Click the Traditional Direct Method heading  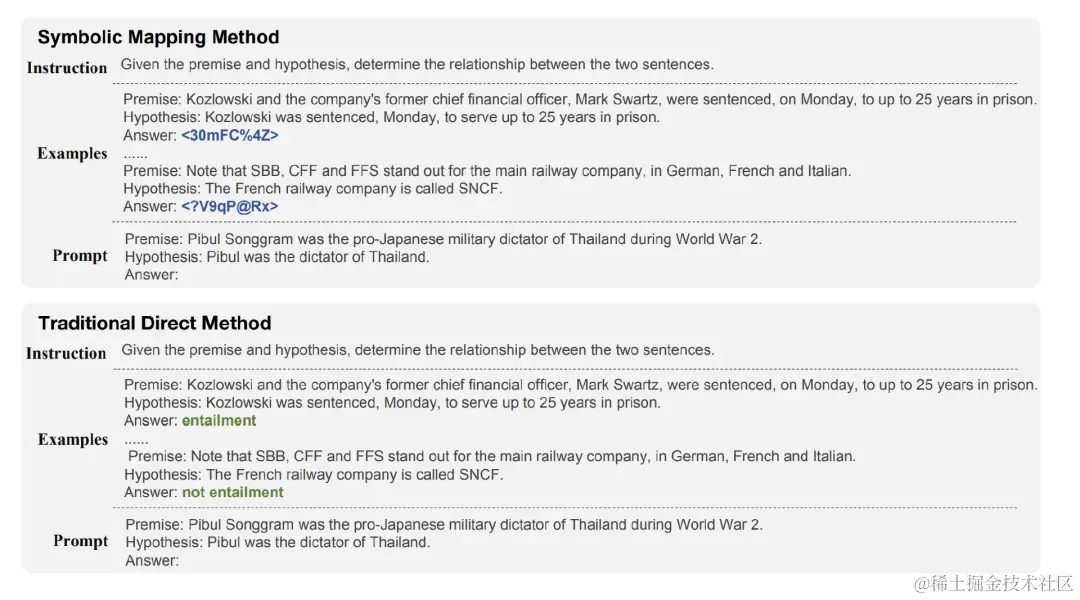[x=154, y=323]
